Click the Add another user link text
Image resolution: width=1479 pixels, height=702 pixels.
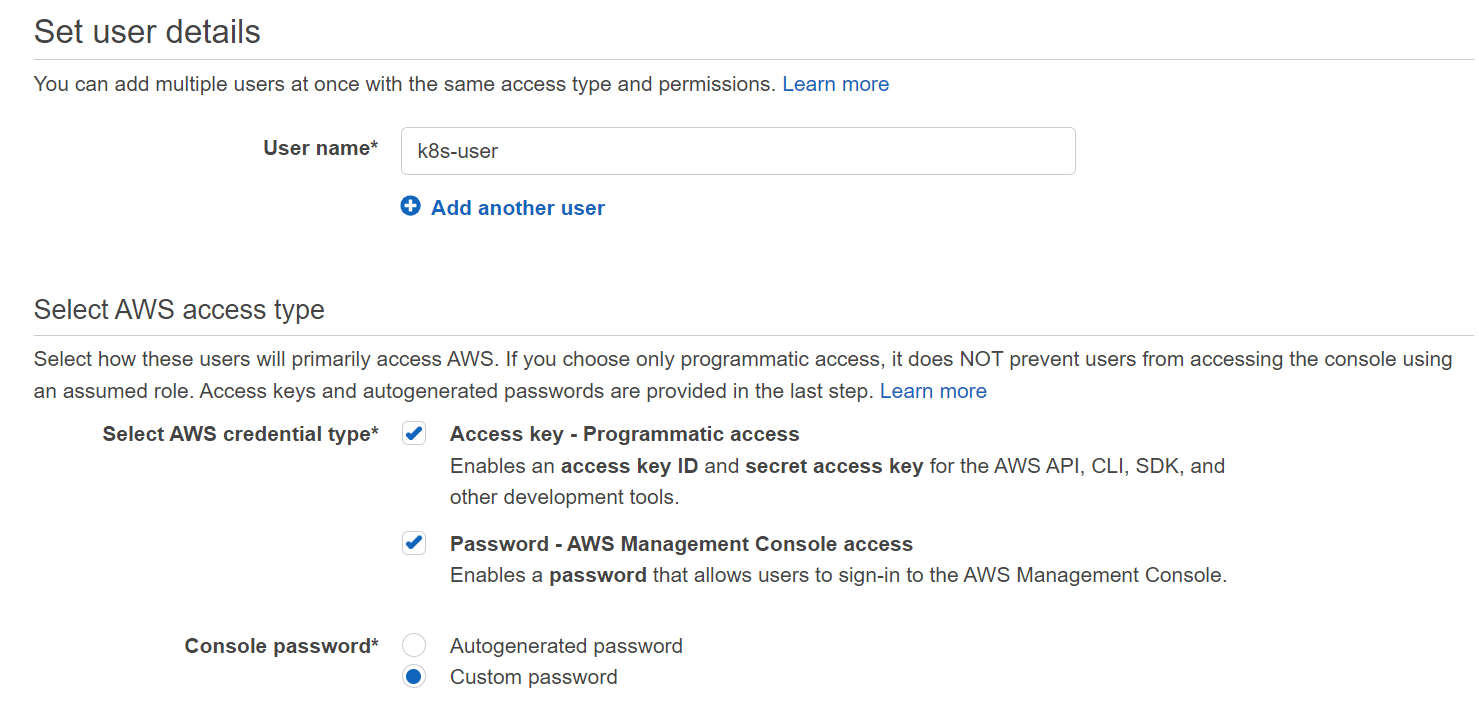click(x=517, y=208)
